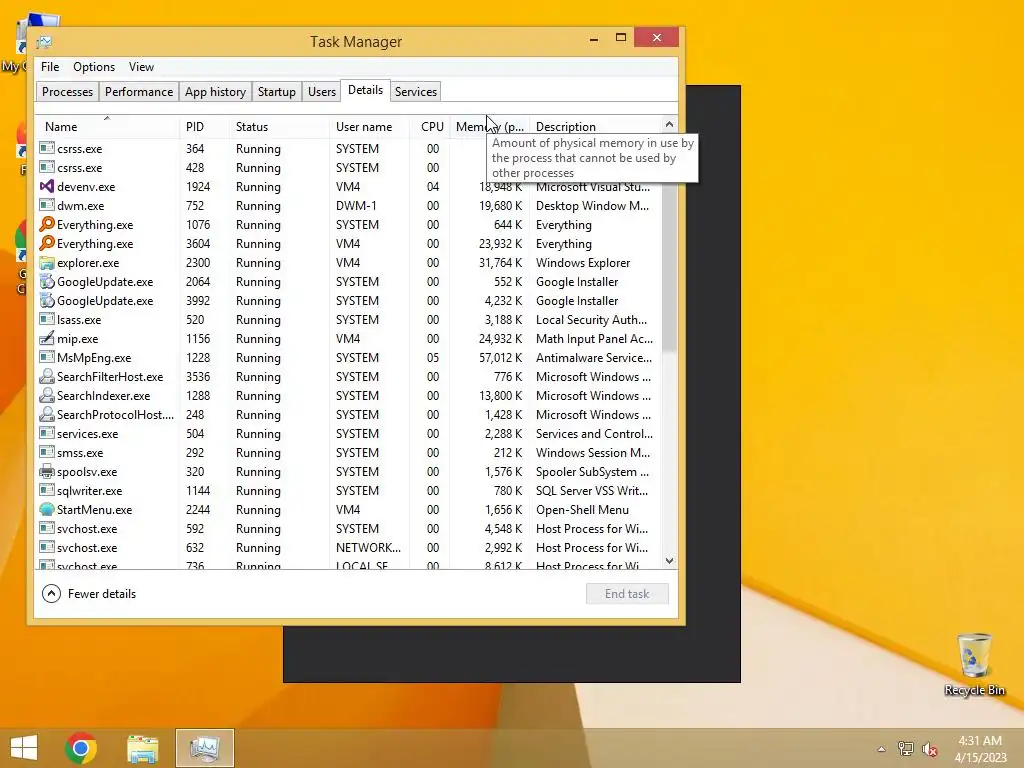The image size is (1024, 768).
Task: Click the spoolsv.exe printer icon
Action: click(x=46, y=471)
